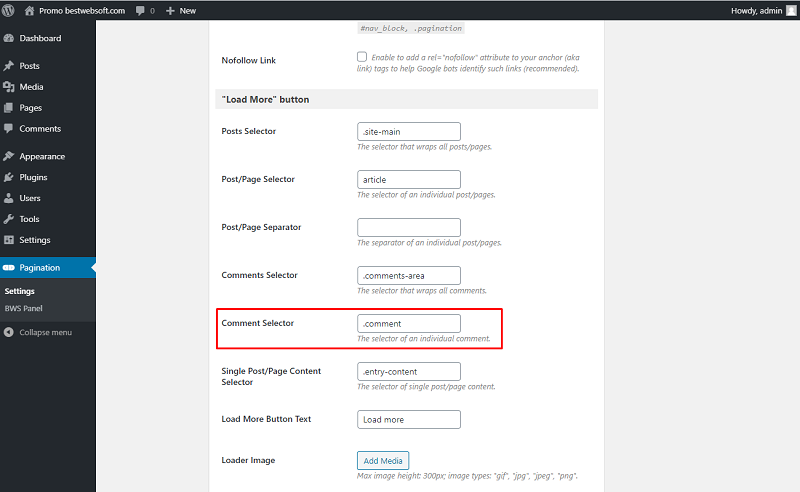Open the Users menu

click(x=30, y=198)
